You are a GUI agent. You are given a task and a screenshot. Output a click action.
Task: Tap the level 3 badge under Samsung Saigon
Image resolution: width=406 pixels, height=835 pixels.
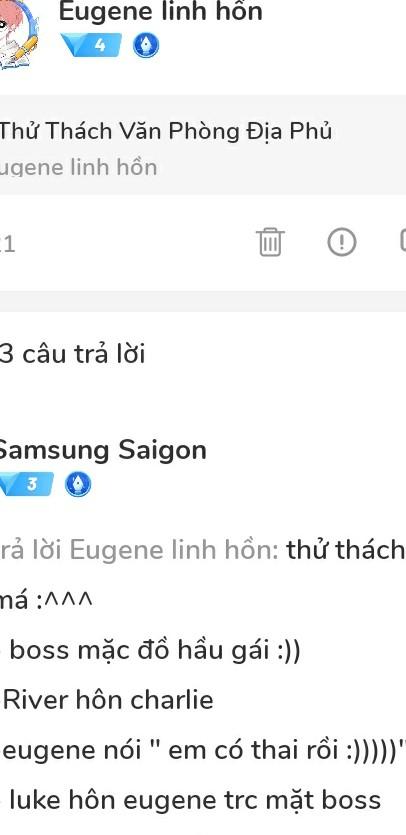tap(26, 485)
